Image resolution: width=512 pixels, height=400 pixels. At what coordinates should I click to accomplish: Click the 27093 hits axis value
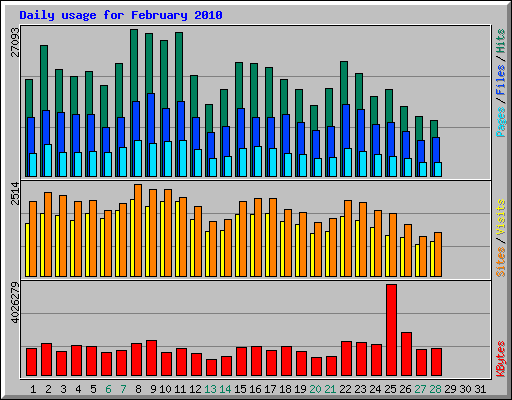15,42
